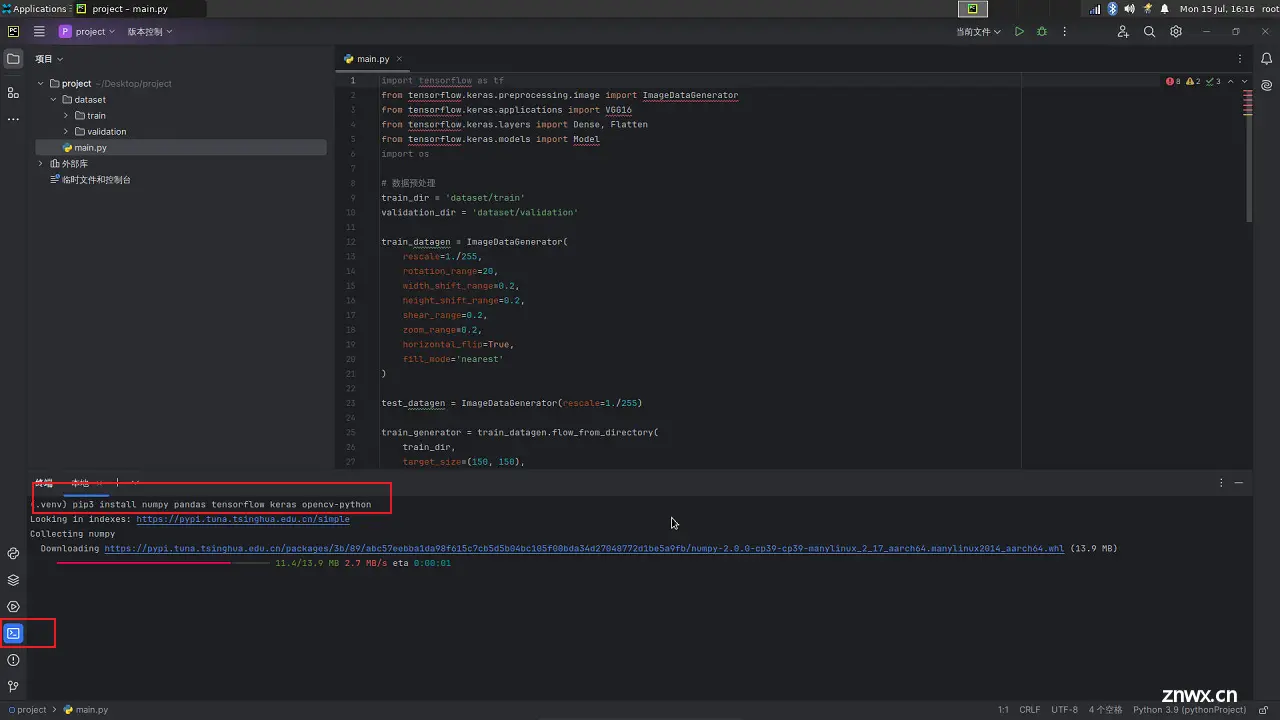This screenshot has height=720, width=1280.
Task: Click the warnings count indicator showing 2
Action: coord(1193,81)
